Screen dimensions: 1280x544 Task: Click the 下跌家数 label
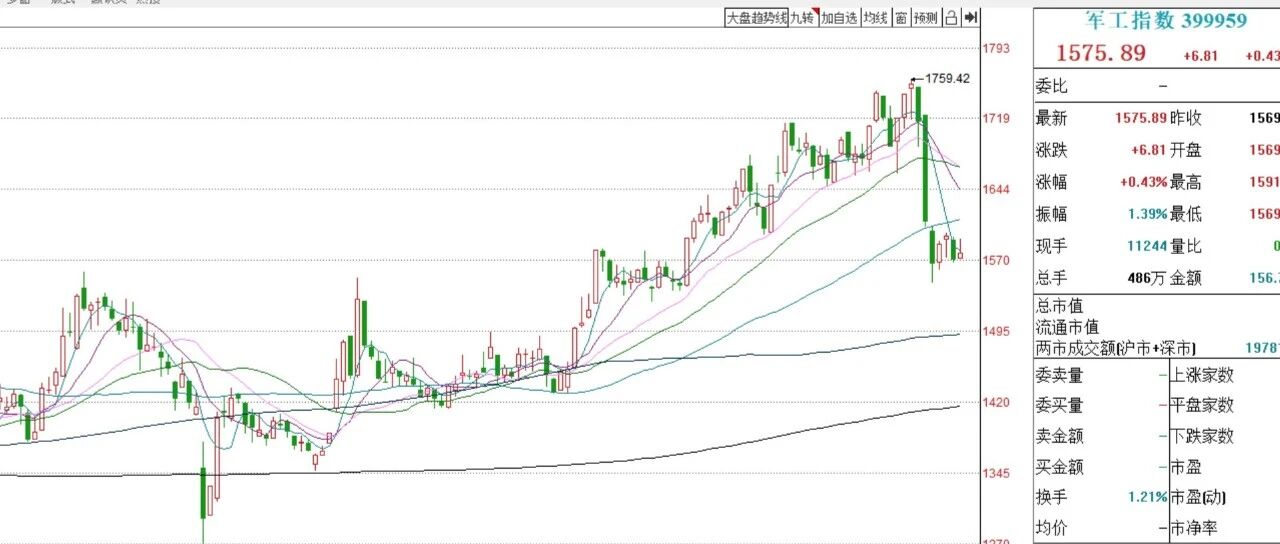[1202, 437]
